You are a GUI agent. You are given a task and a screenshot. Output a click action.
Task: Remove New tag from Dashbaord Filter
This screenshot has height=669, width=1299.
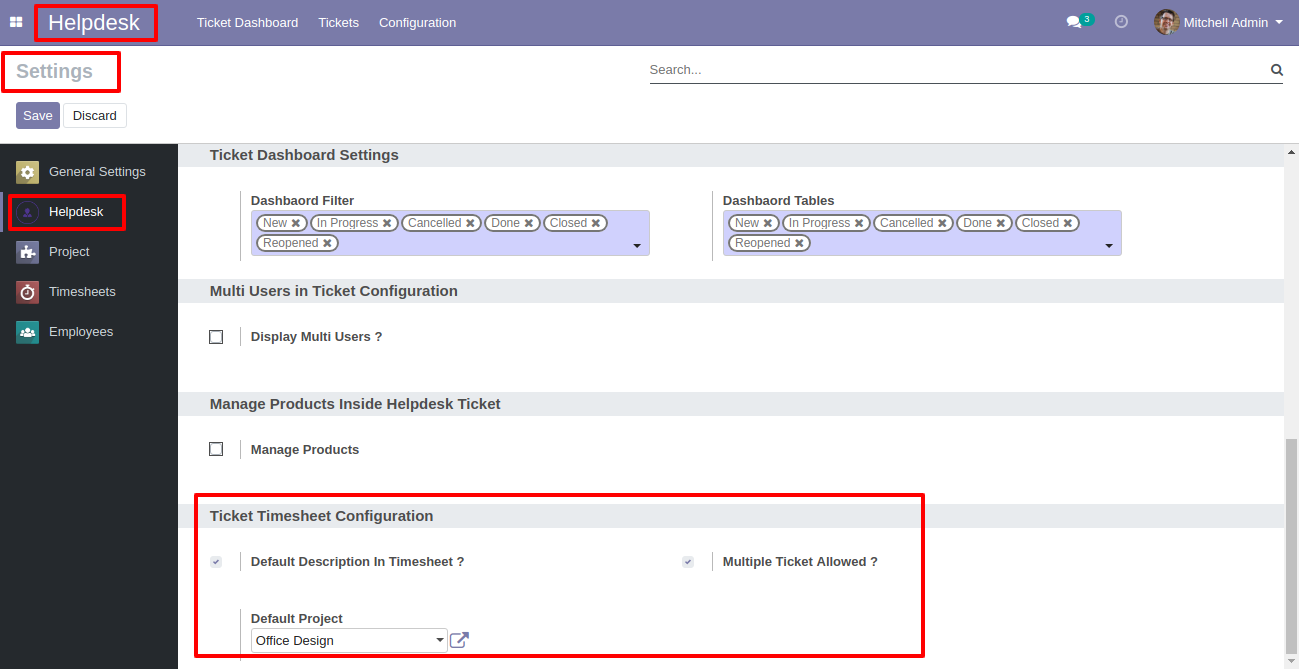click(x=296, y=223)
